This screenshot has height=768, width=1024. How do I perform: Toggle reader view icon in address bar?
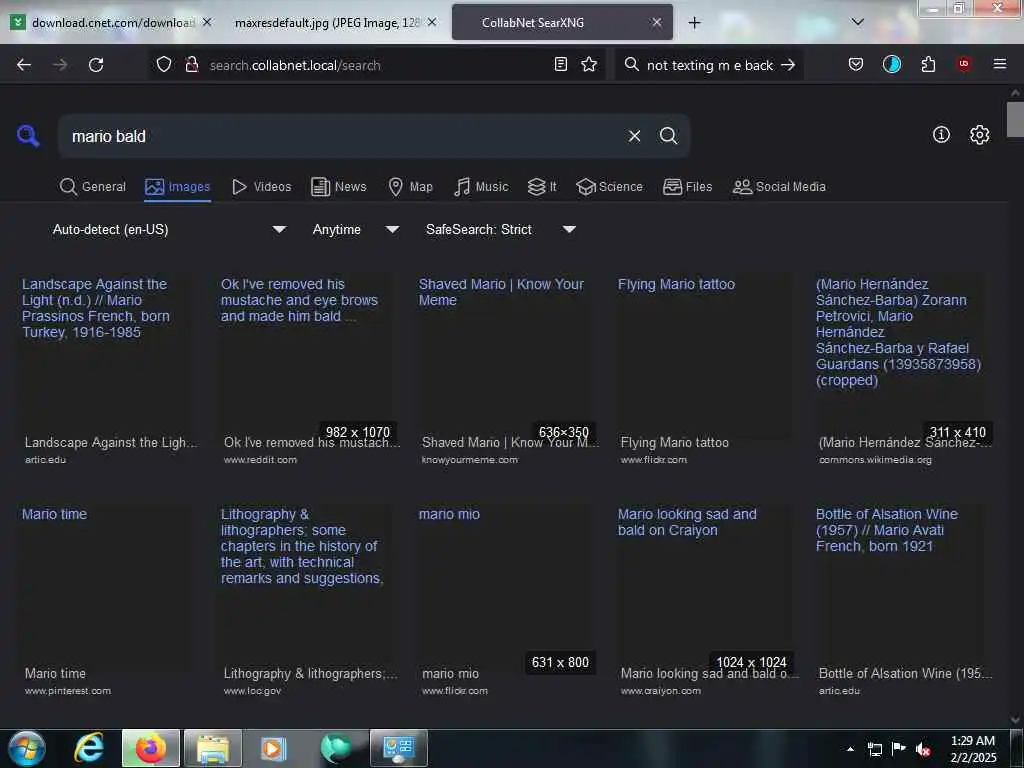pyautogui.click(x=560, y=64)
